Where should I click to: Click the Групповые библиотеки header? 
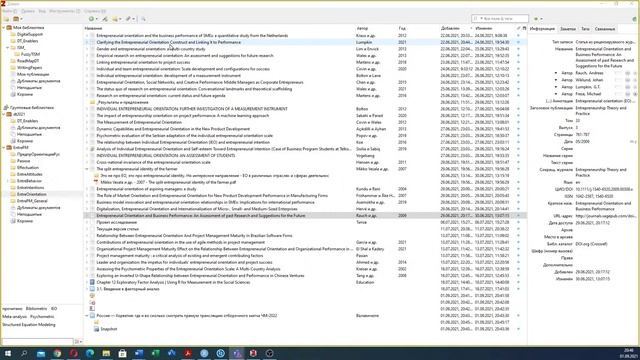tap(31, 108)
